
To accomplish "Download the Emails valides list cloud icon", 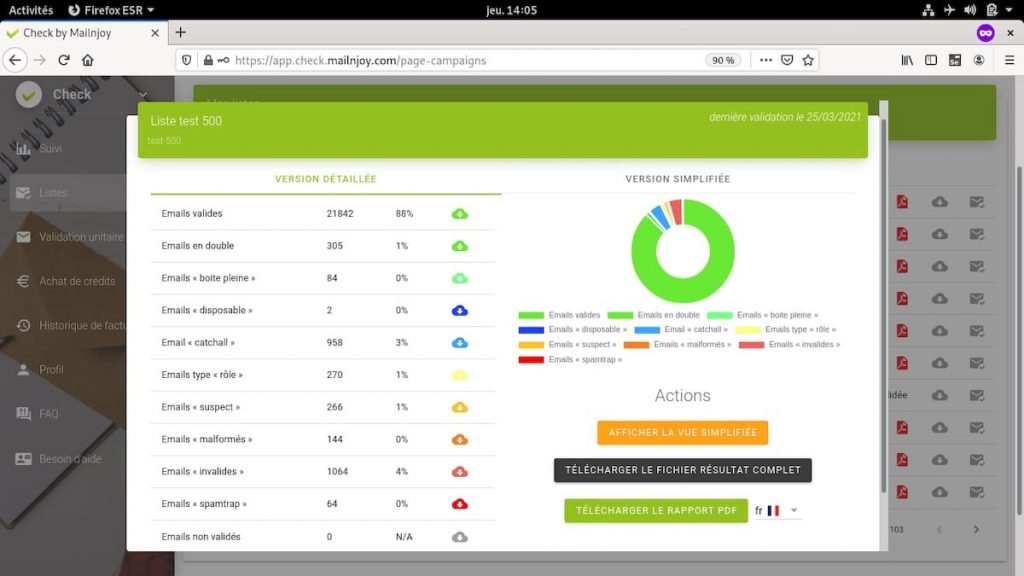I will [x=460, y=214].
